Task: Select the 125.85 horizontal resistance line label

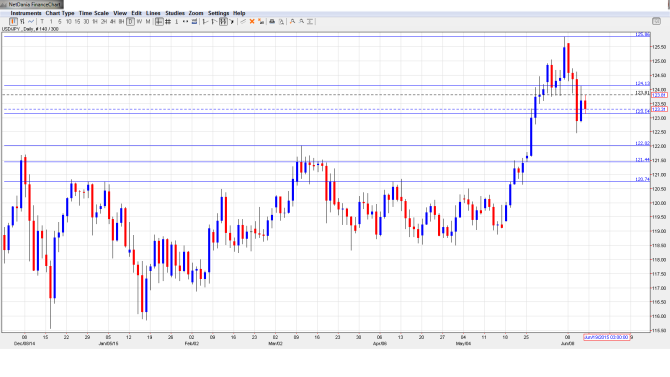Action: point(643,34)
